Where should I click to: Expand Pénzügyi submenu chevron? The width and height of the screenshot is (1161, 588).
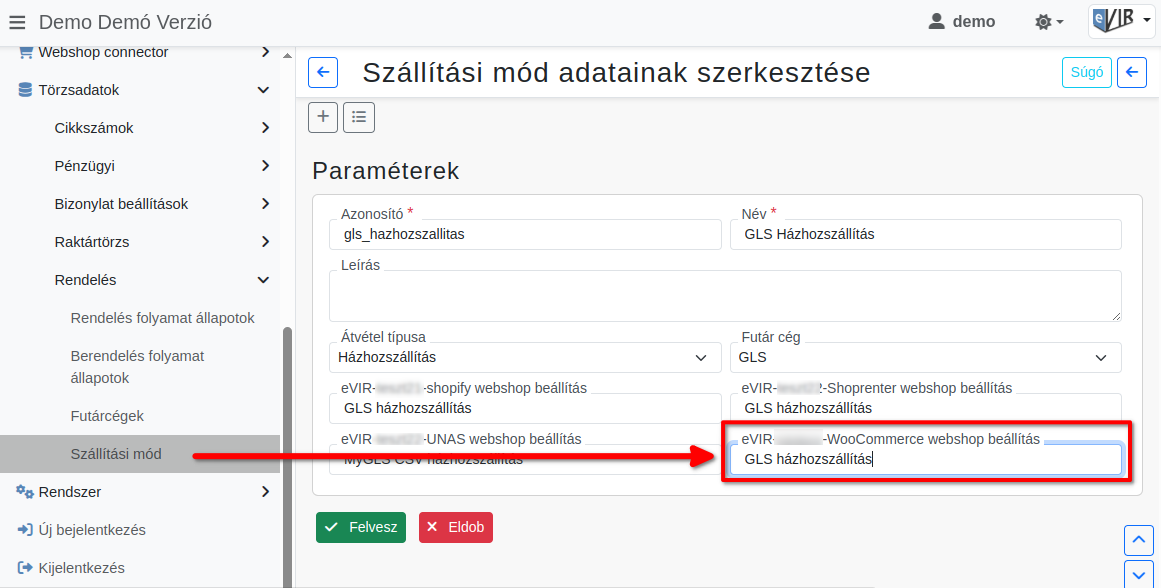265,166
